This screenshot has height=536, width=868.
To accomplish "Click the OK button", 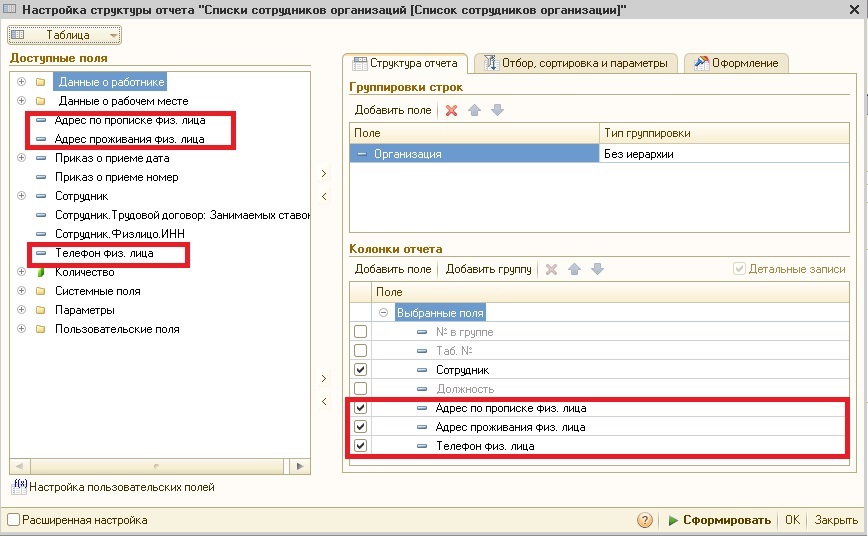I will (792, 520).
